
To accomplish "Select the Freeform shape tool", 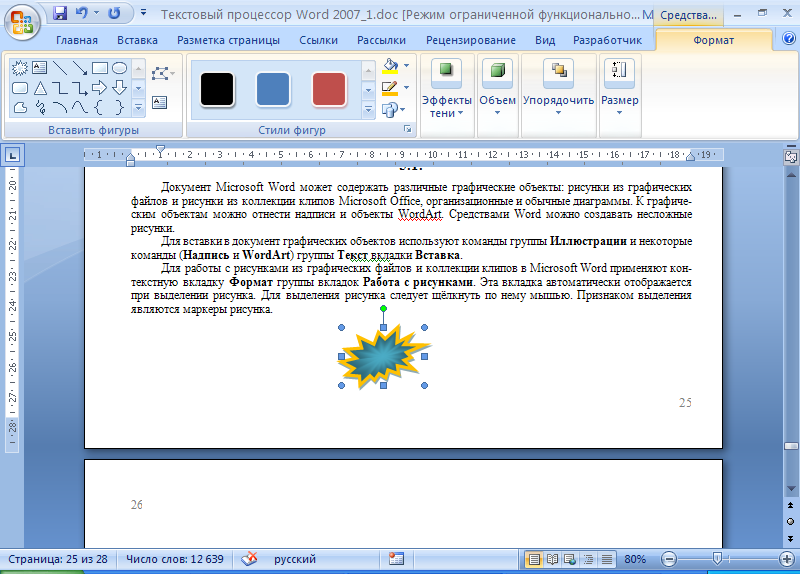I will 19,107.
